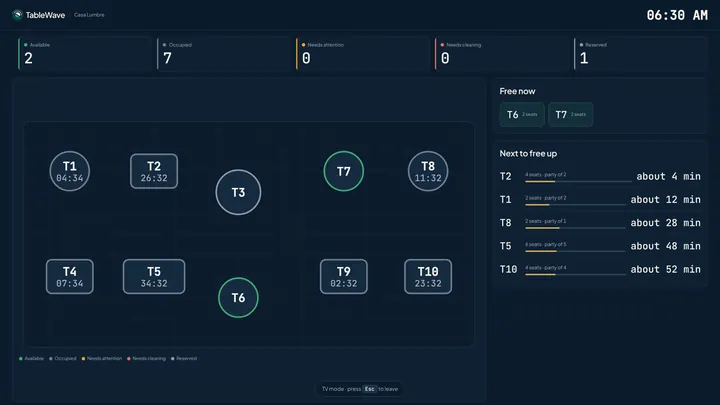
Task: Open the Reserved count card
Action: click(x=640, y=54)
